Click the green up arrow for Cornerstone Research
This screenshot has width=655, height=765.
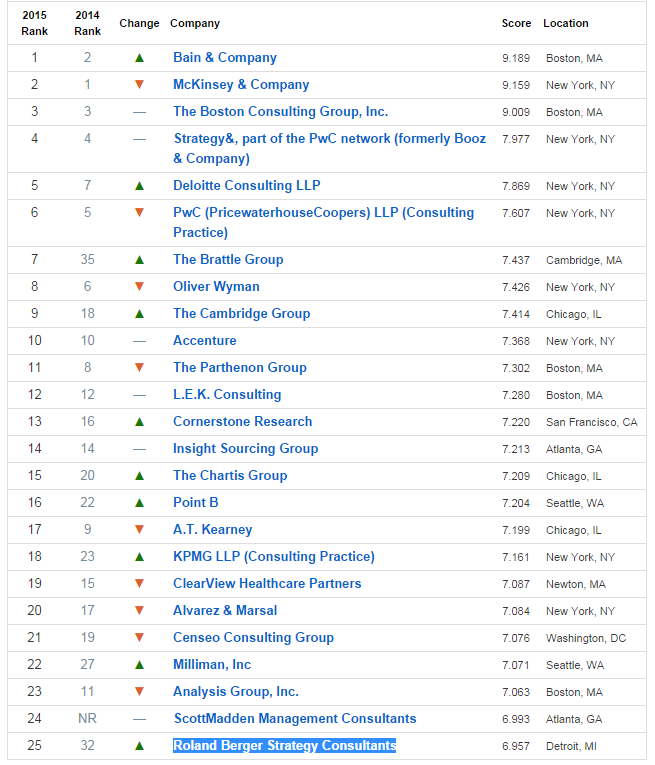pos(139,422)
